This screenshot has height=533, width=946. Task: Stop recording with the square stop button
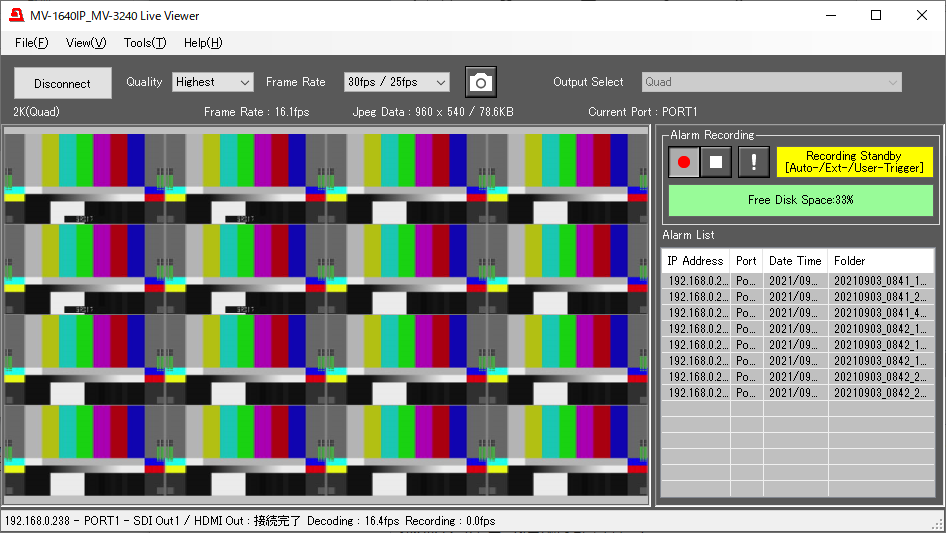tap(716, 162)
